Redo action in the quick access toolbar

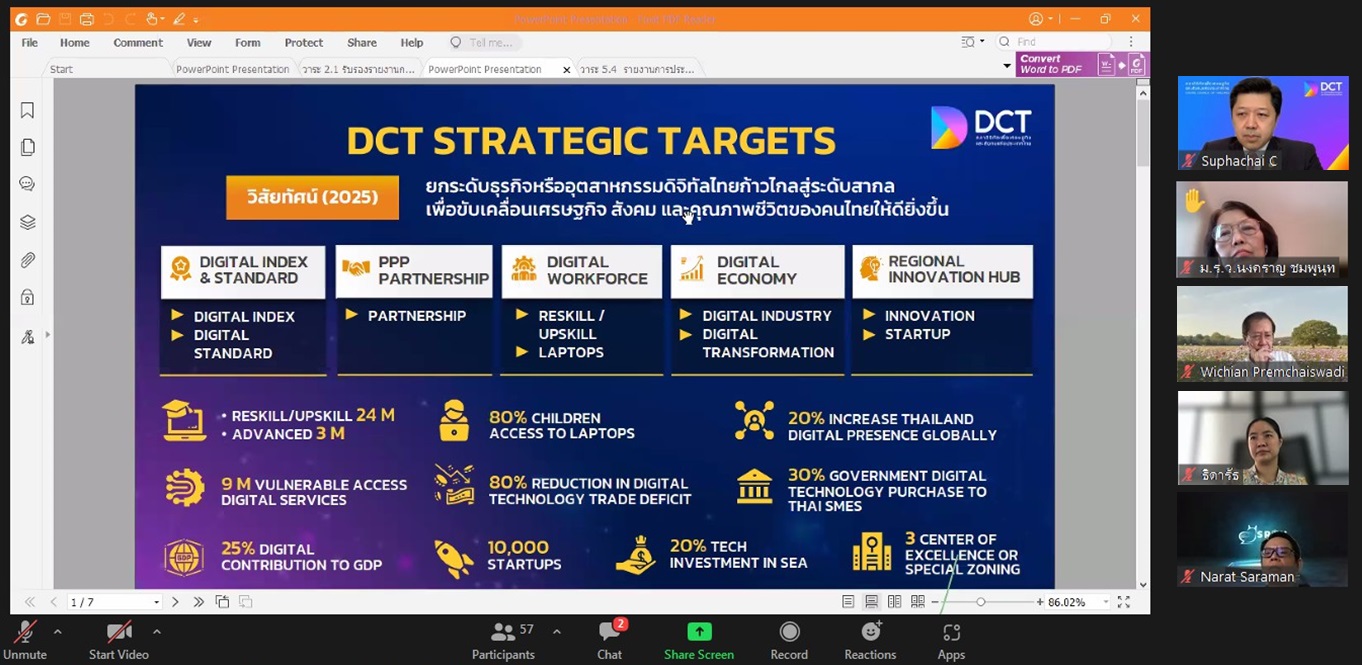click(x=131, y=19)
